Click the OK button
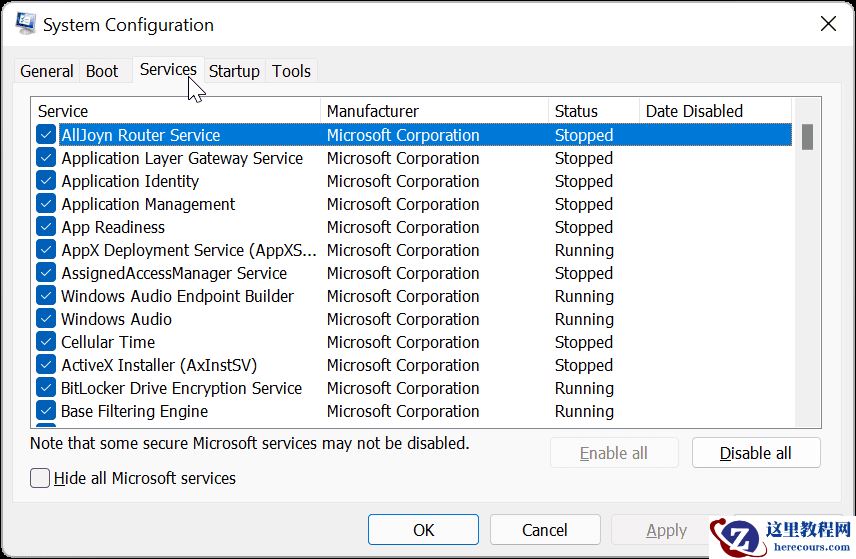 coord(423,530)
